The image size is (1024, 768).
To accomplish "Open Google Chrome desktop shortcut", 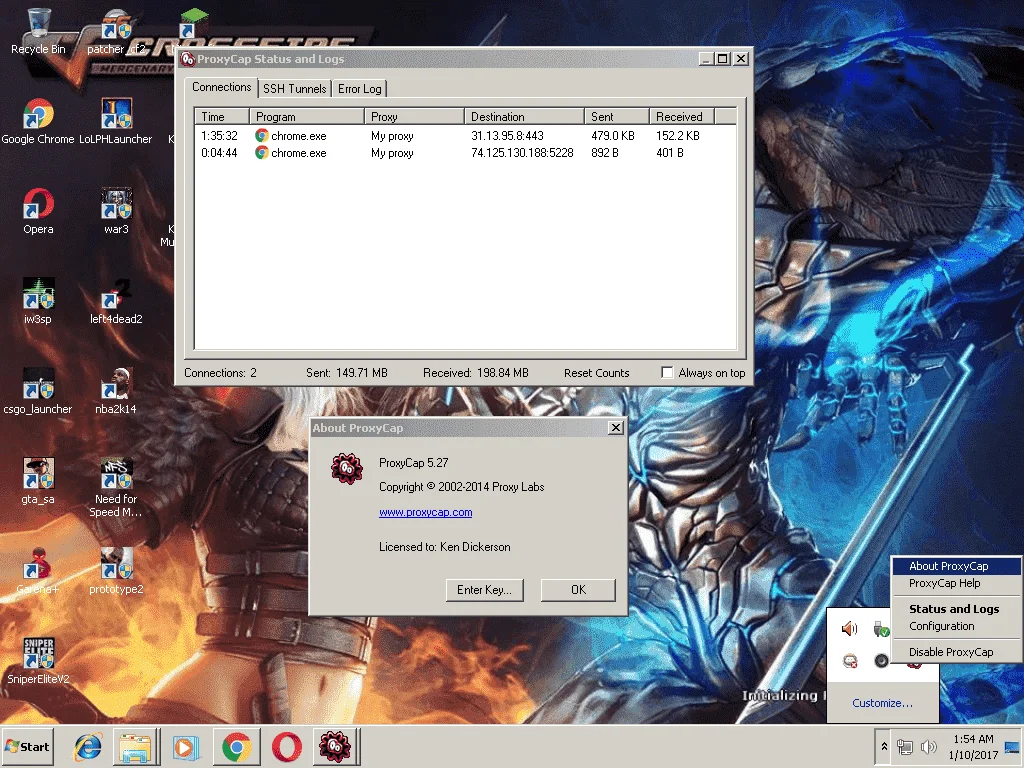I will pyautogui.click(x=38, y=121).
